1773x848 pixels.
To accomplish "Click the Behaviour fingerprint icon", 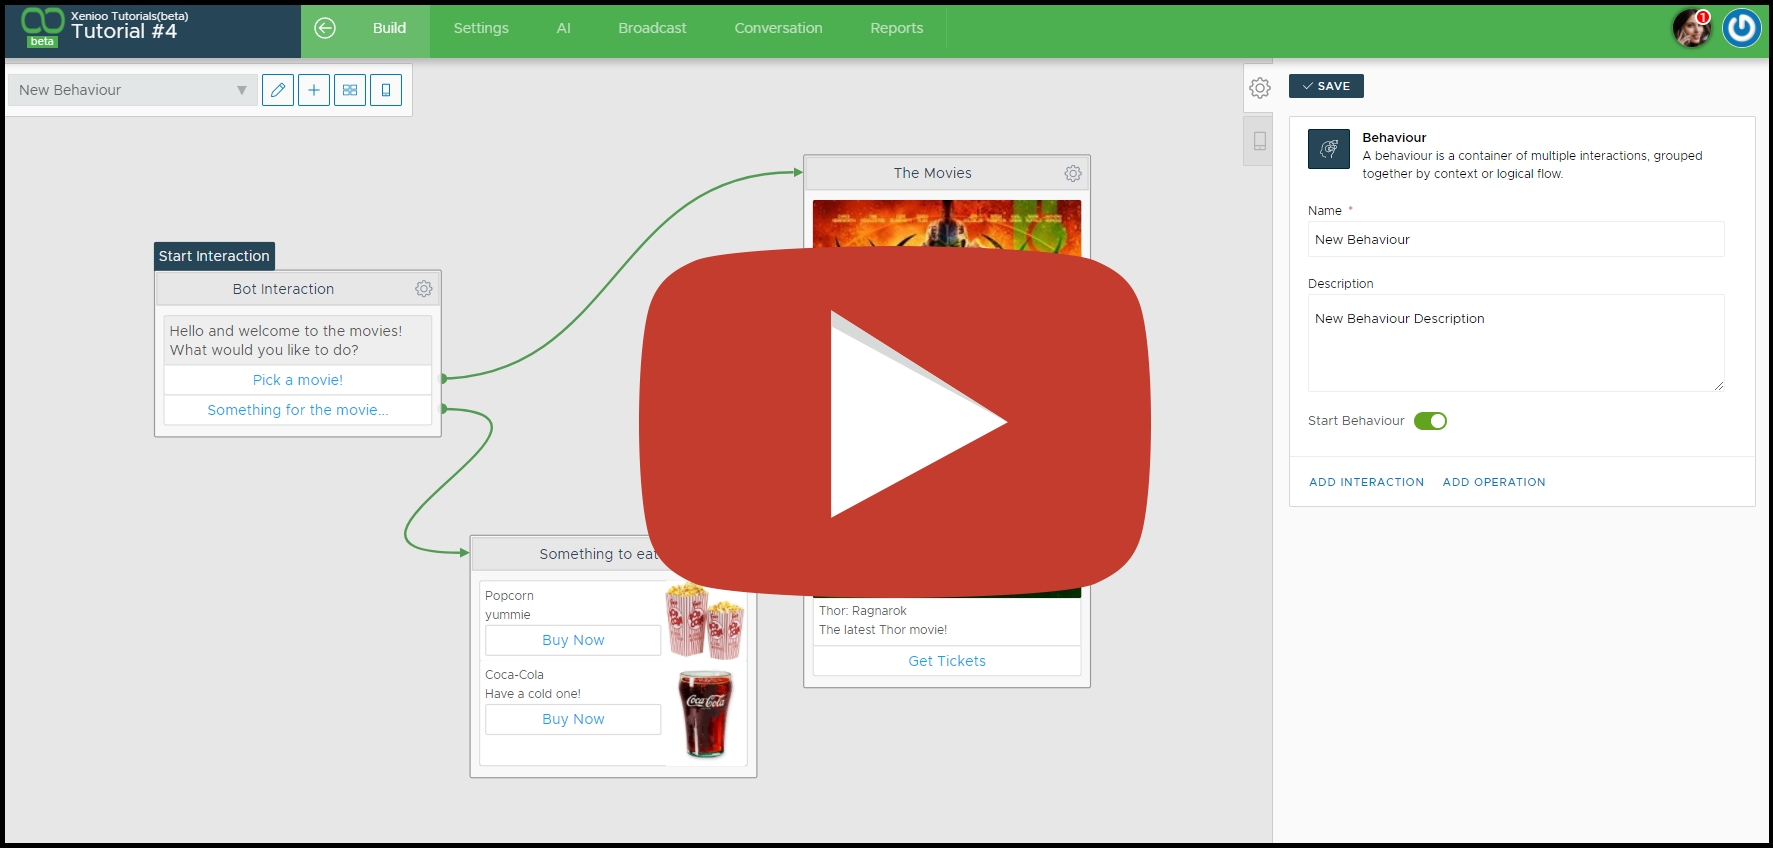I will click(x=1329, y=149).
